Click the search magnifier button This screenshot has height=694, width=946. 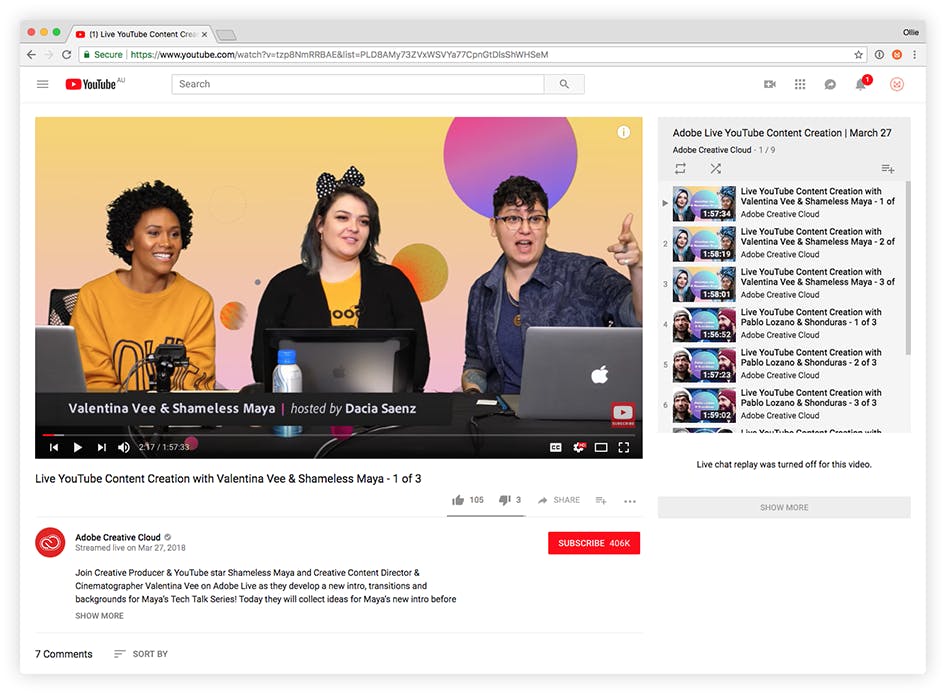coord(564,84)
